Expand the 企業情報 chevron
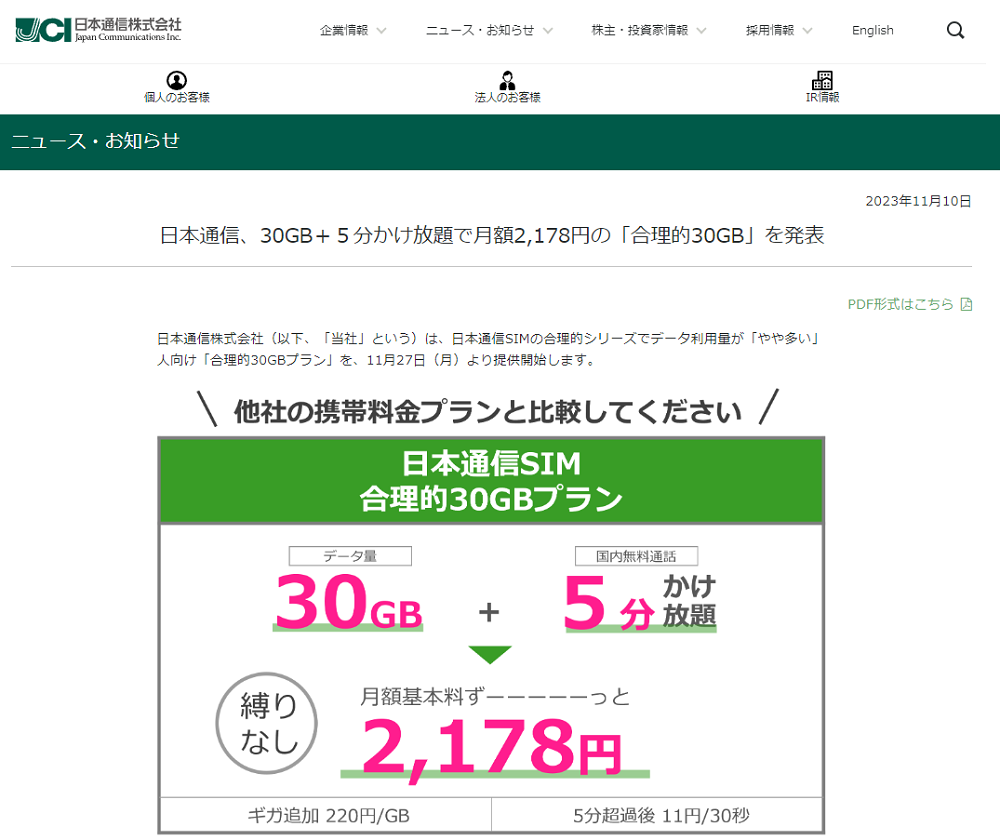1000x840 pixels. coord(381,31)
